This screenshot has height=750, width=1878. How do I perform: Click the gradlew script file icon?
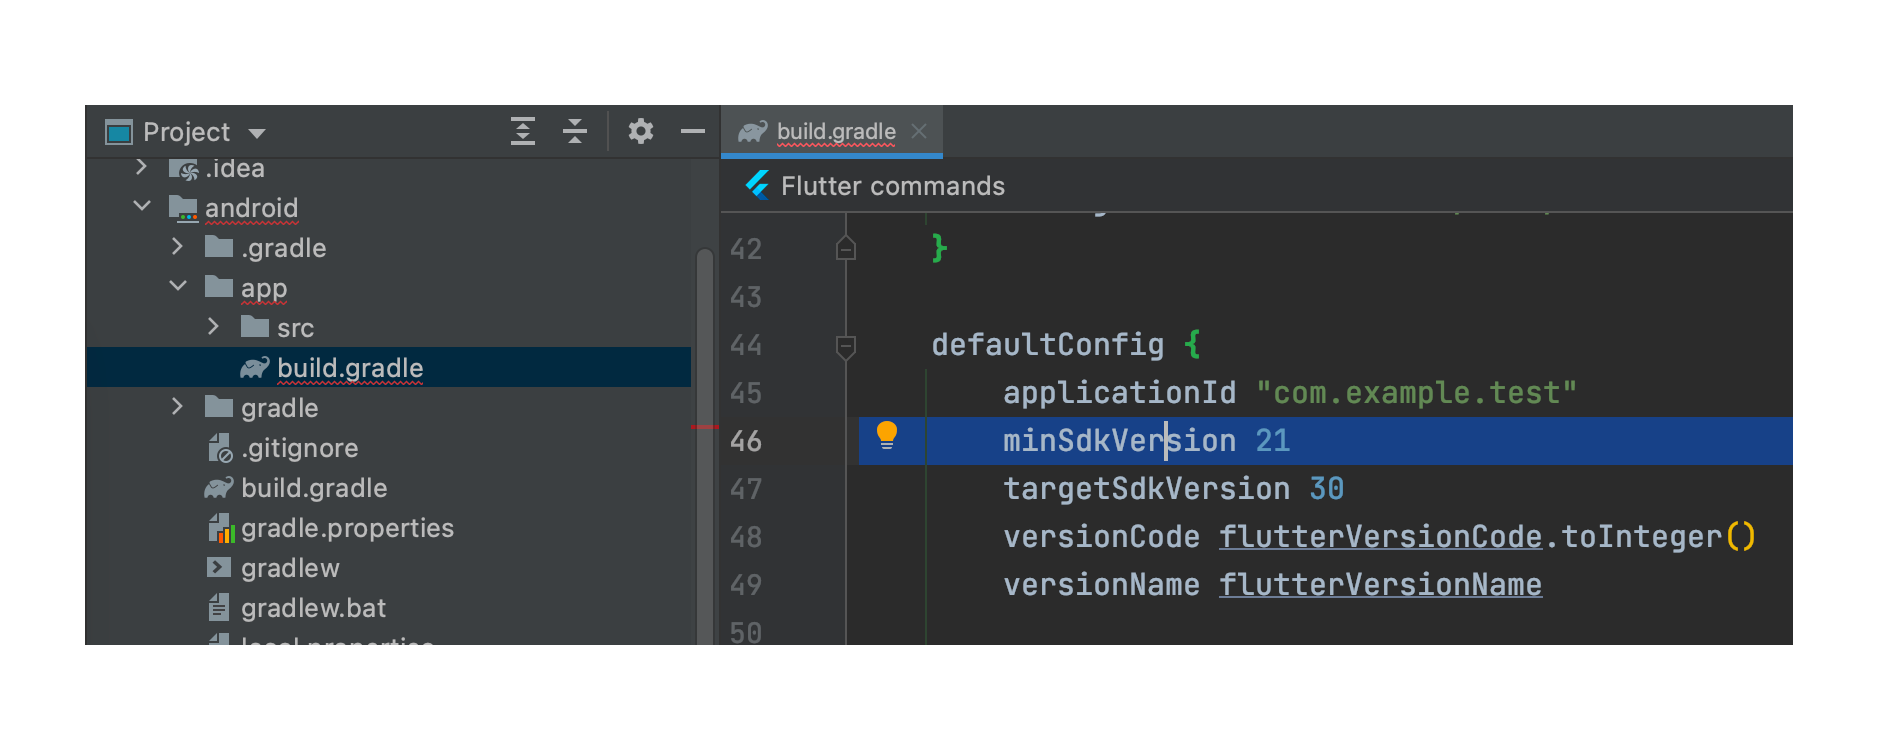[x=219, y=568]
